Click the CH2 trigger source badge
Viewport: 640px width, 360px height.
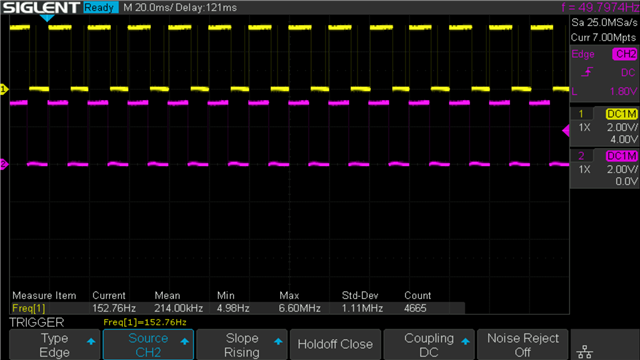624,54
